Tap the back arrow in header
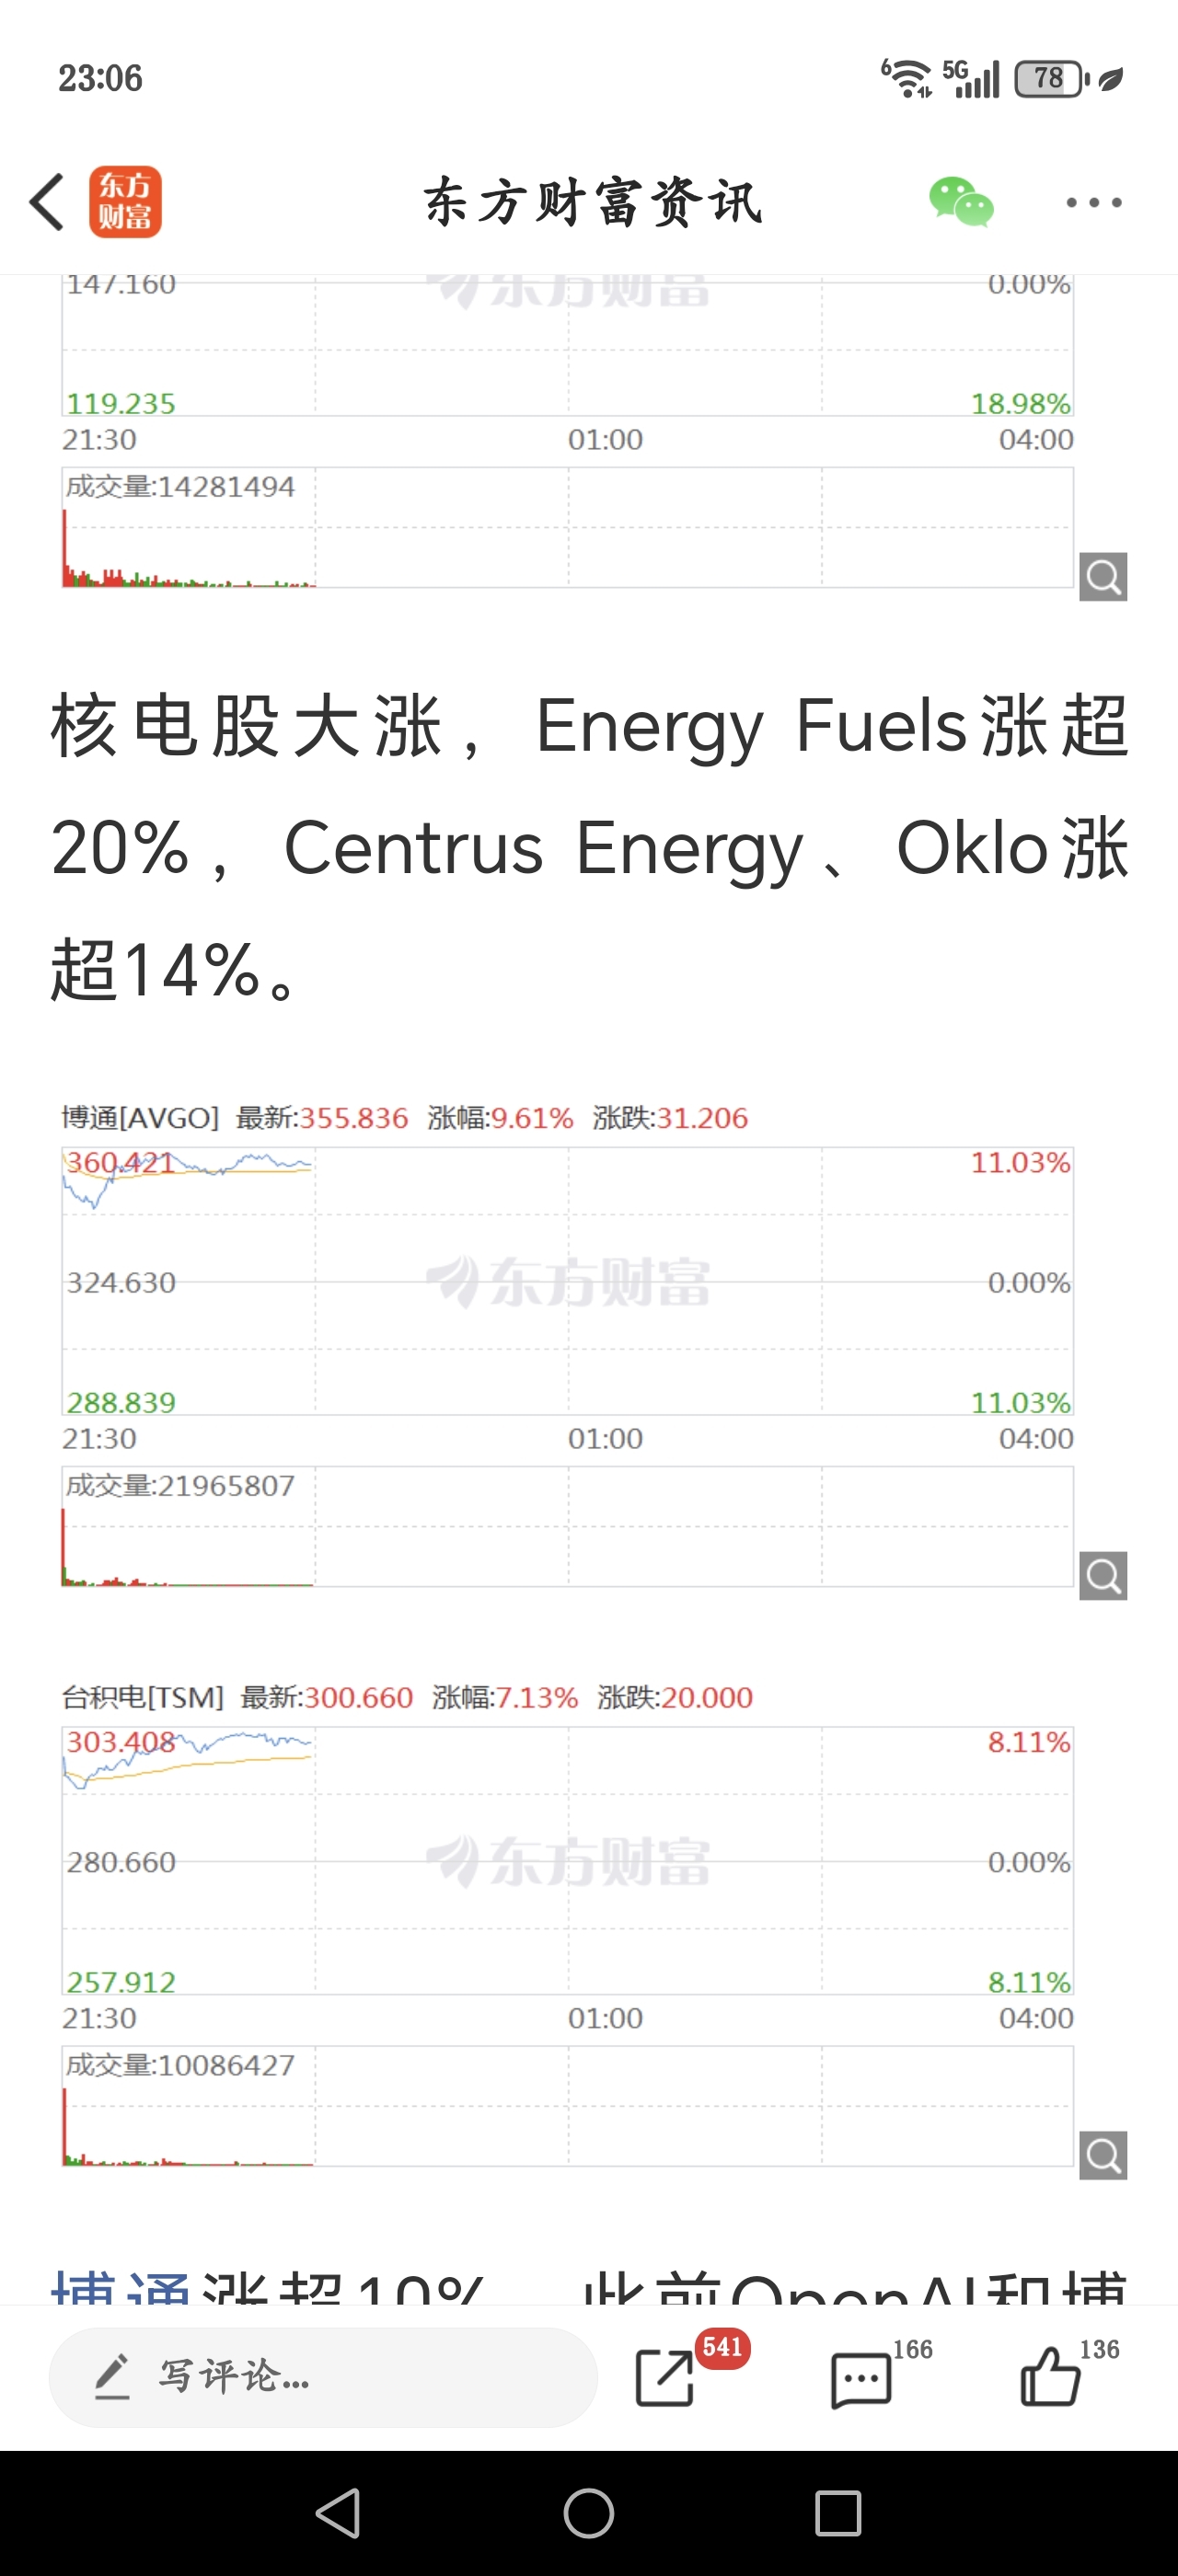 [x=47, y=202]
